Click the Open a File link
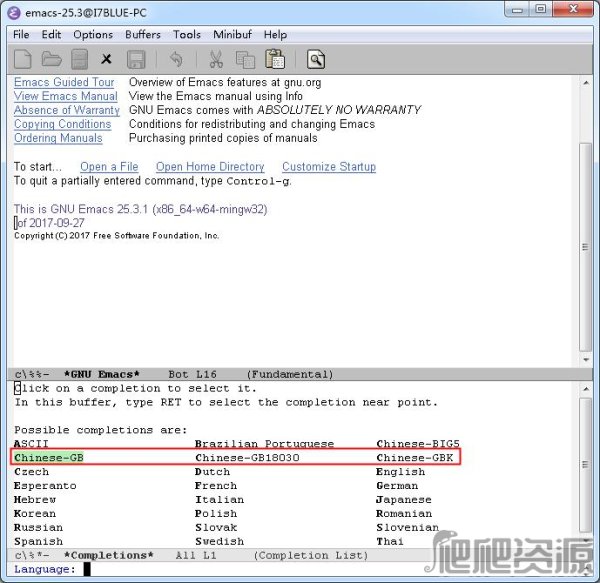Screen dimensions: 600x583 pyautogui.click(x=109, y=167)
